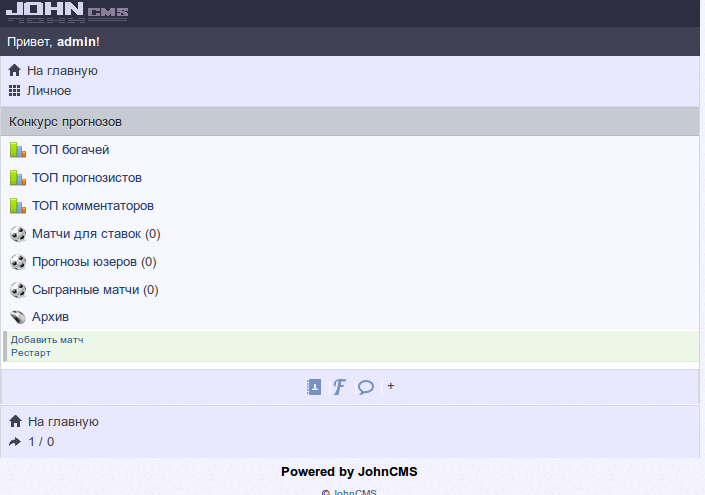705x495 pixels.
Task: Click the grid icon next to Личное
Action: coord(14,91)
